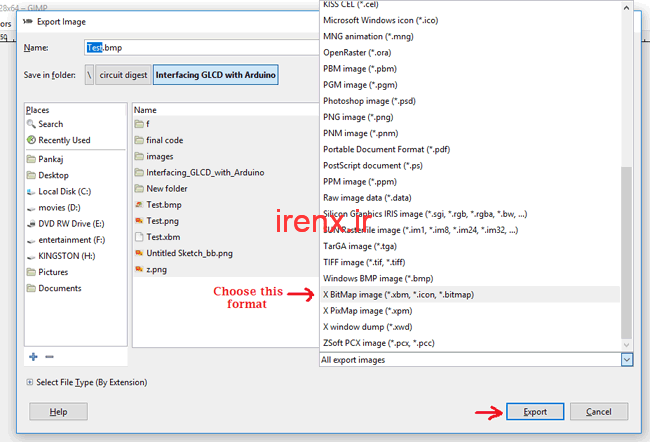Click the DVD RW Drive (E:) icon

31,224
